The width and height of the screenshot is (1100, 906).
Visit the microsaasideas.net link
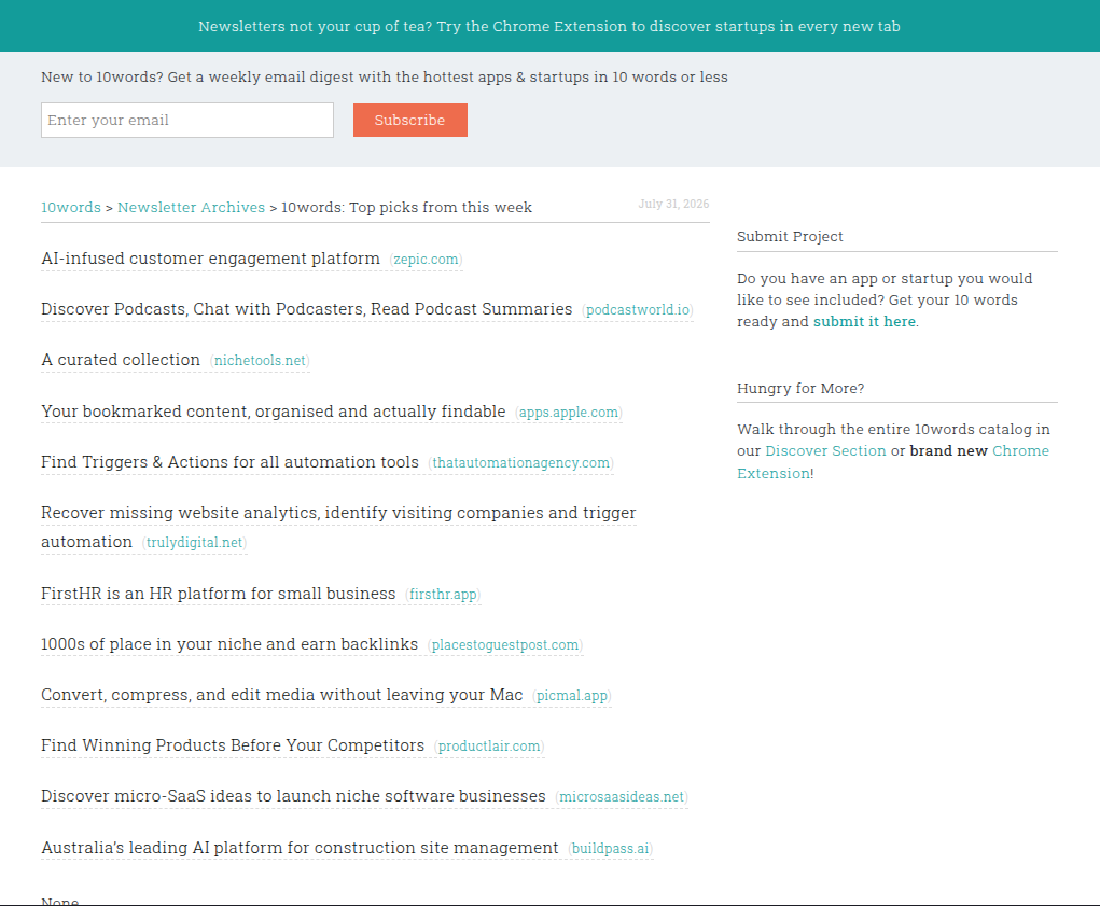pos(621,797)
